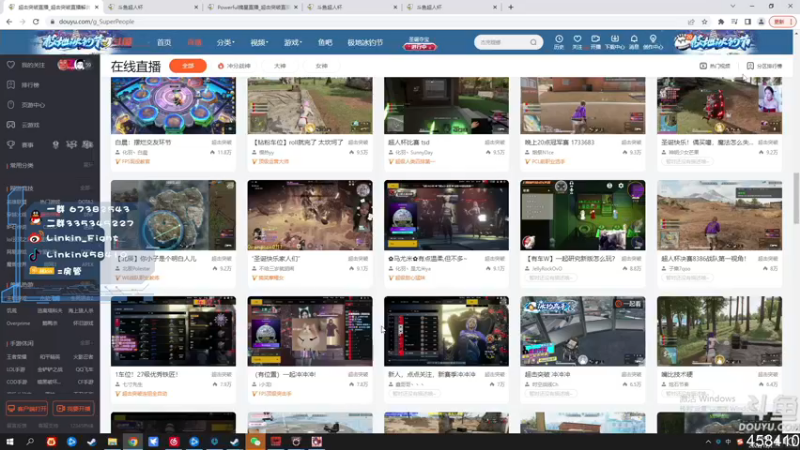Open stream thumbnail 一起研究新版怎么玩

(583, 215)
